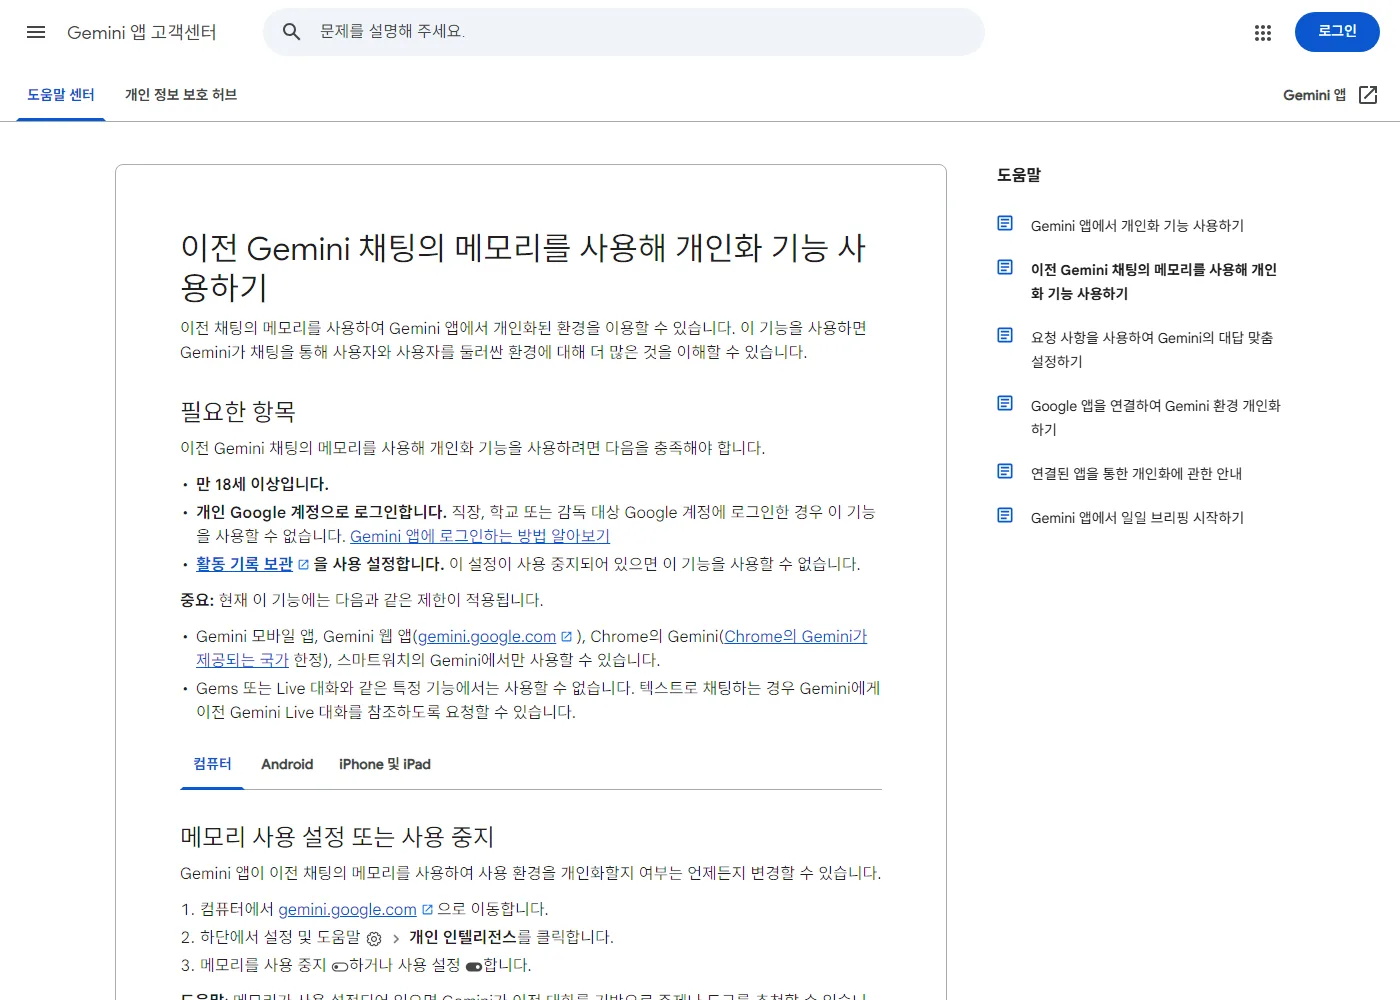Open the Gemini 앱 link in header

click(1330, 95)
